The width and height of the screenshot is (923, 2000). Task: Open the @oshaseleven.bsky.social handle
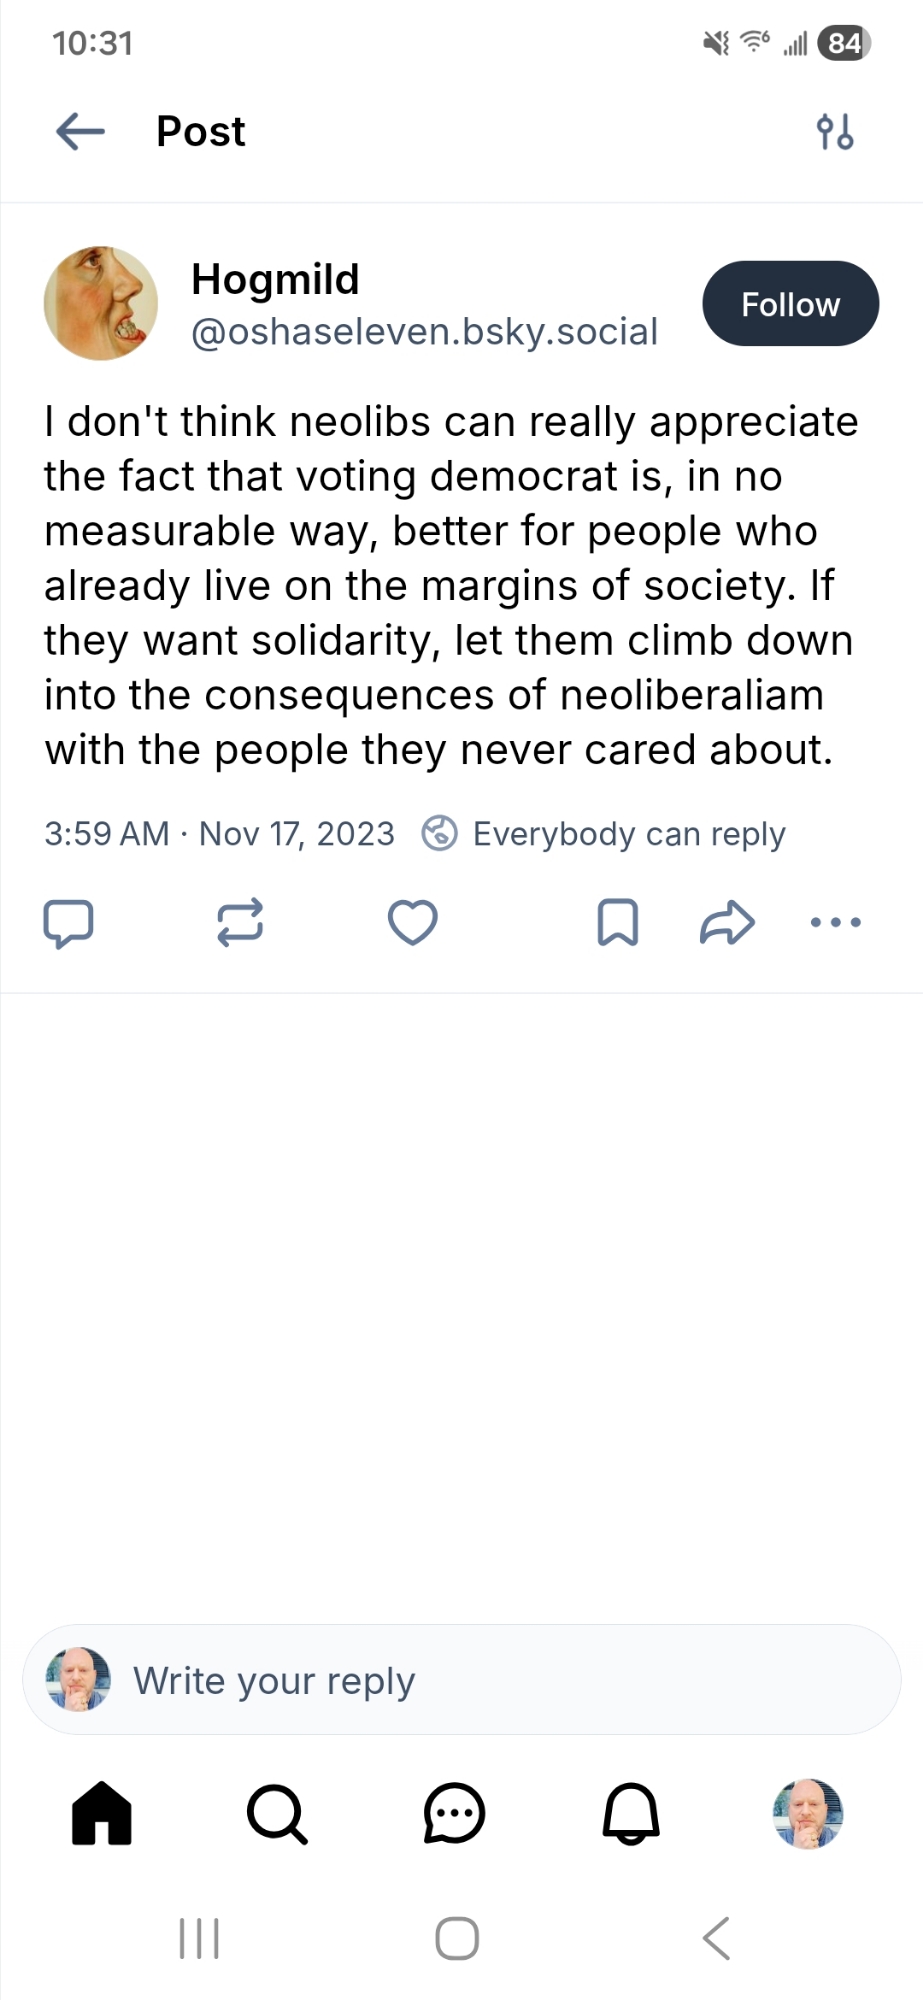click(x=424, y=332)
